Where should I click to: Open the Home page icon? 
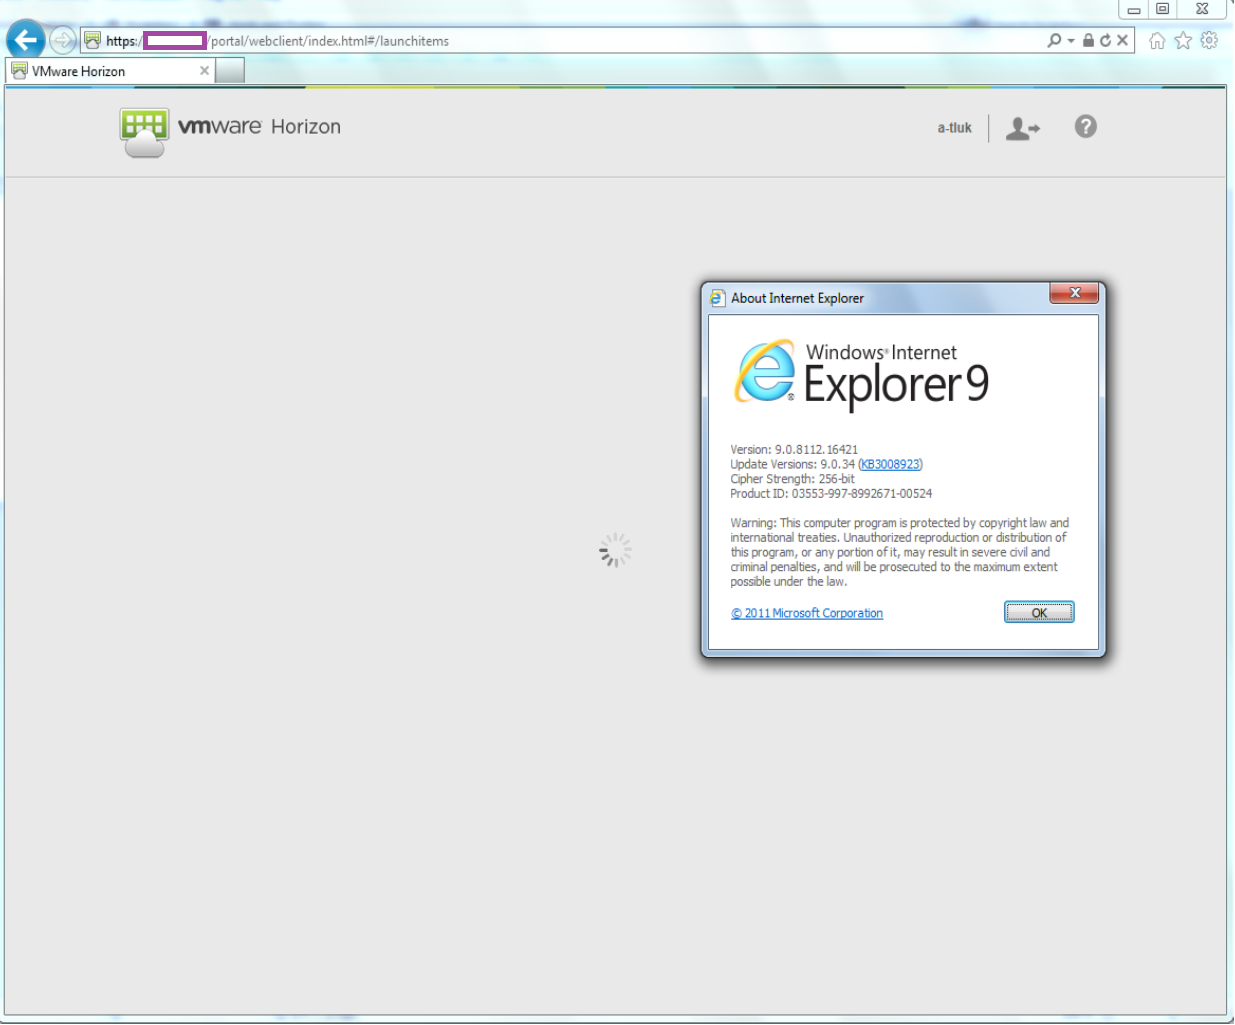pos(1157,41)
